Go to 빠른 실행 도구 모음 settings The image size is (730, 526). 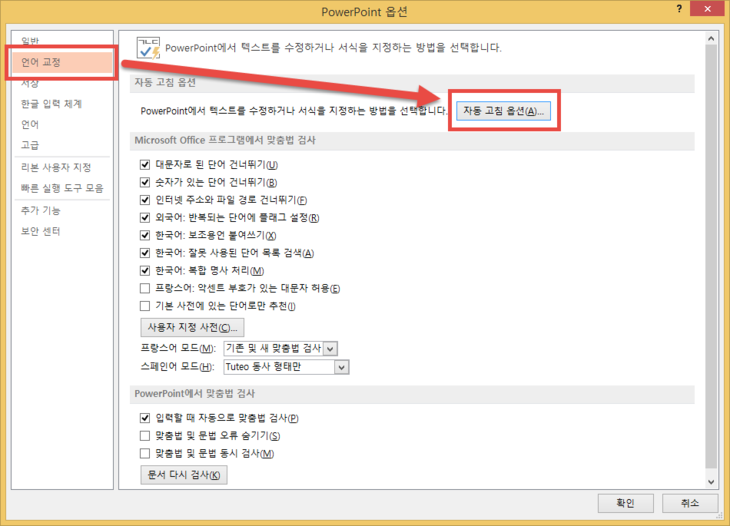[x=62, y=188]
